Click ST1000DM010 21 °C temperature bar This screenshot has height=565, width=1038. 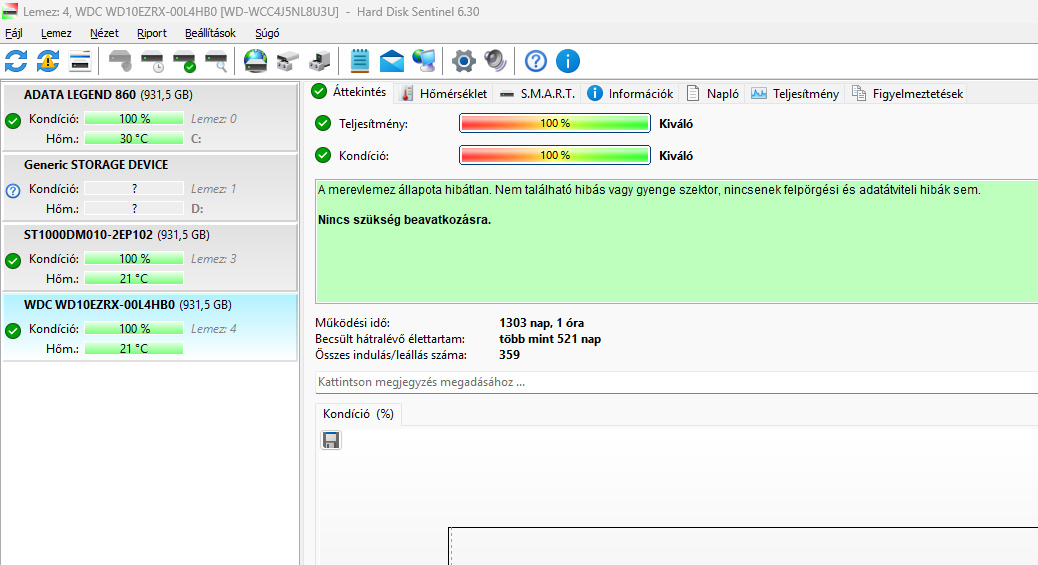pyautogui.click(x=134, y=278)
